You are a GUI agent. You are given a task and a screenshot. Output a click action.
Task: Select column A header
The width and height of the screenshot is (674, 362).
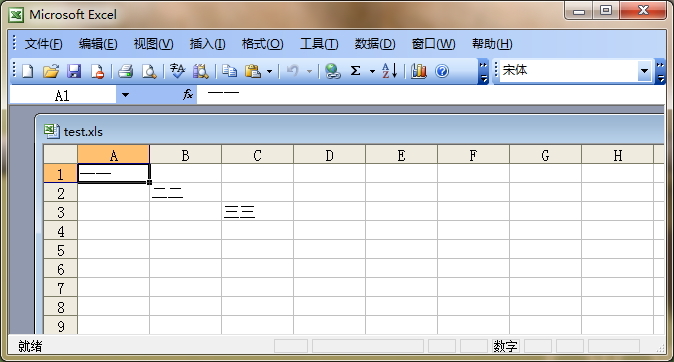point(113,154)
